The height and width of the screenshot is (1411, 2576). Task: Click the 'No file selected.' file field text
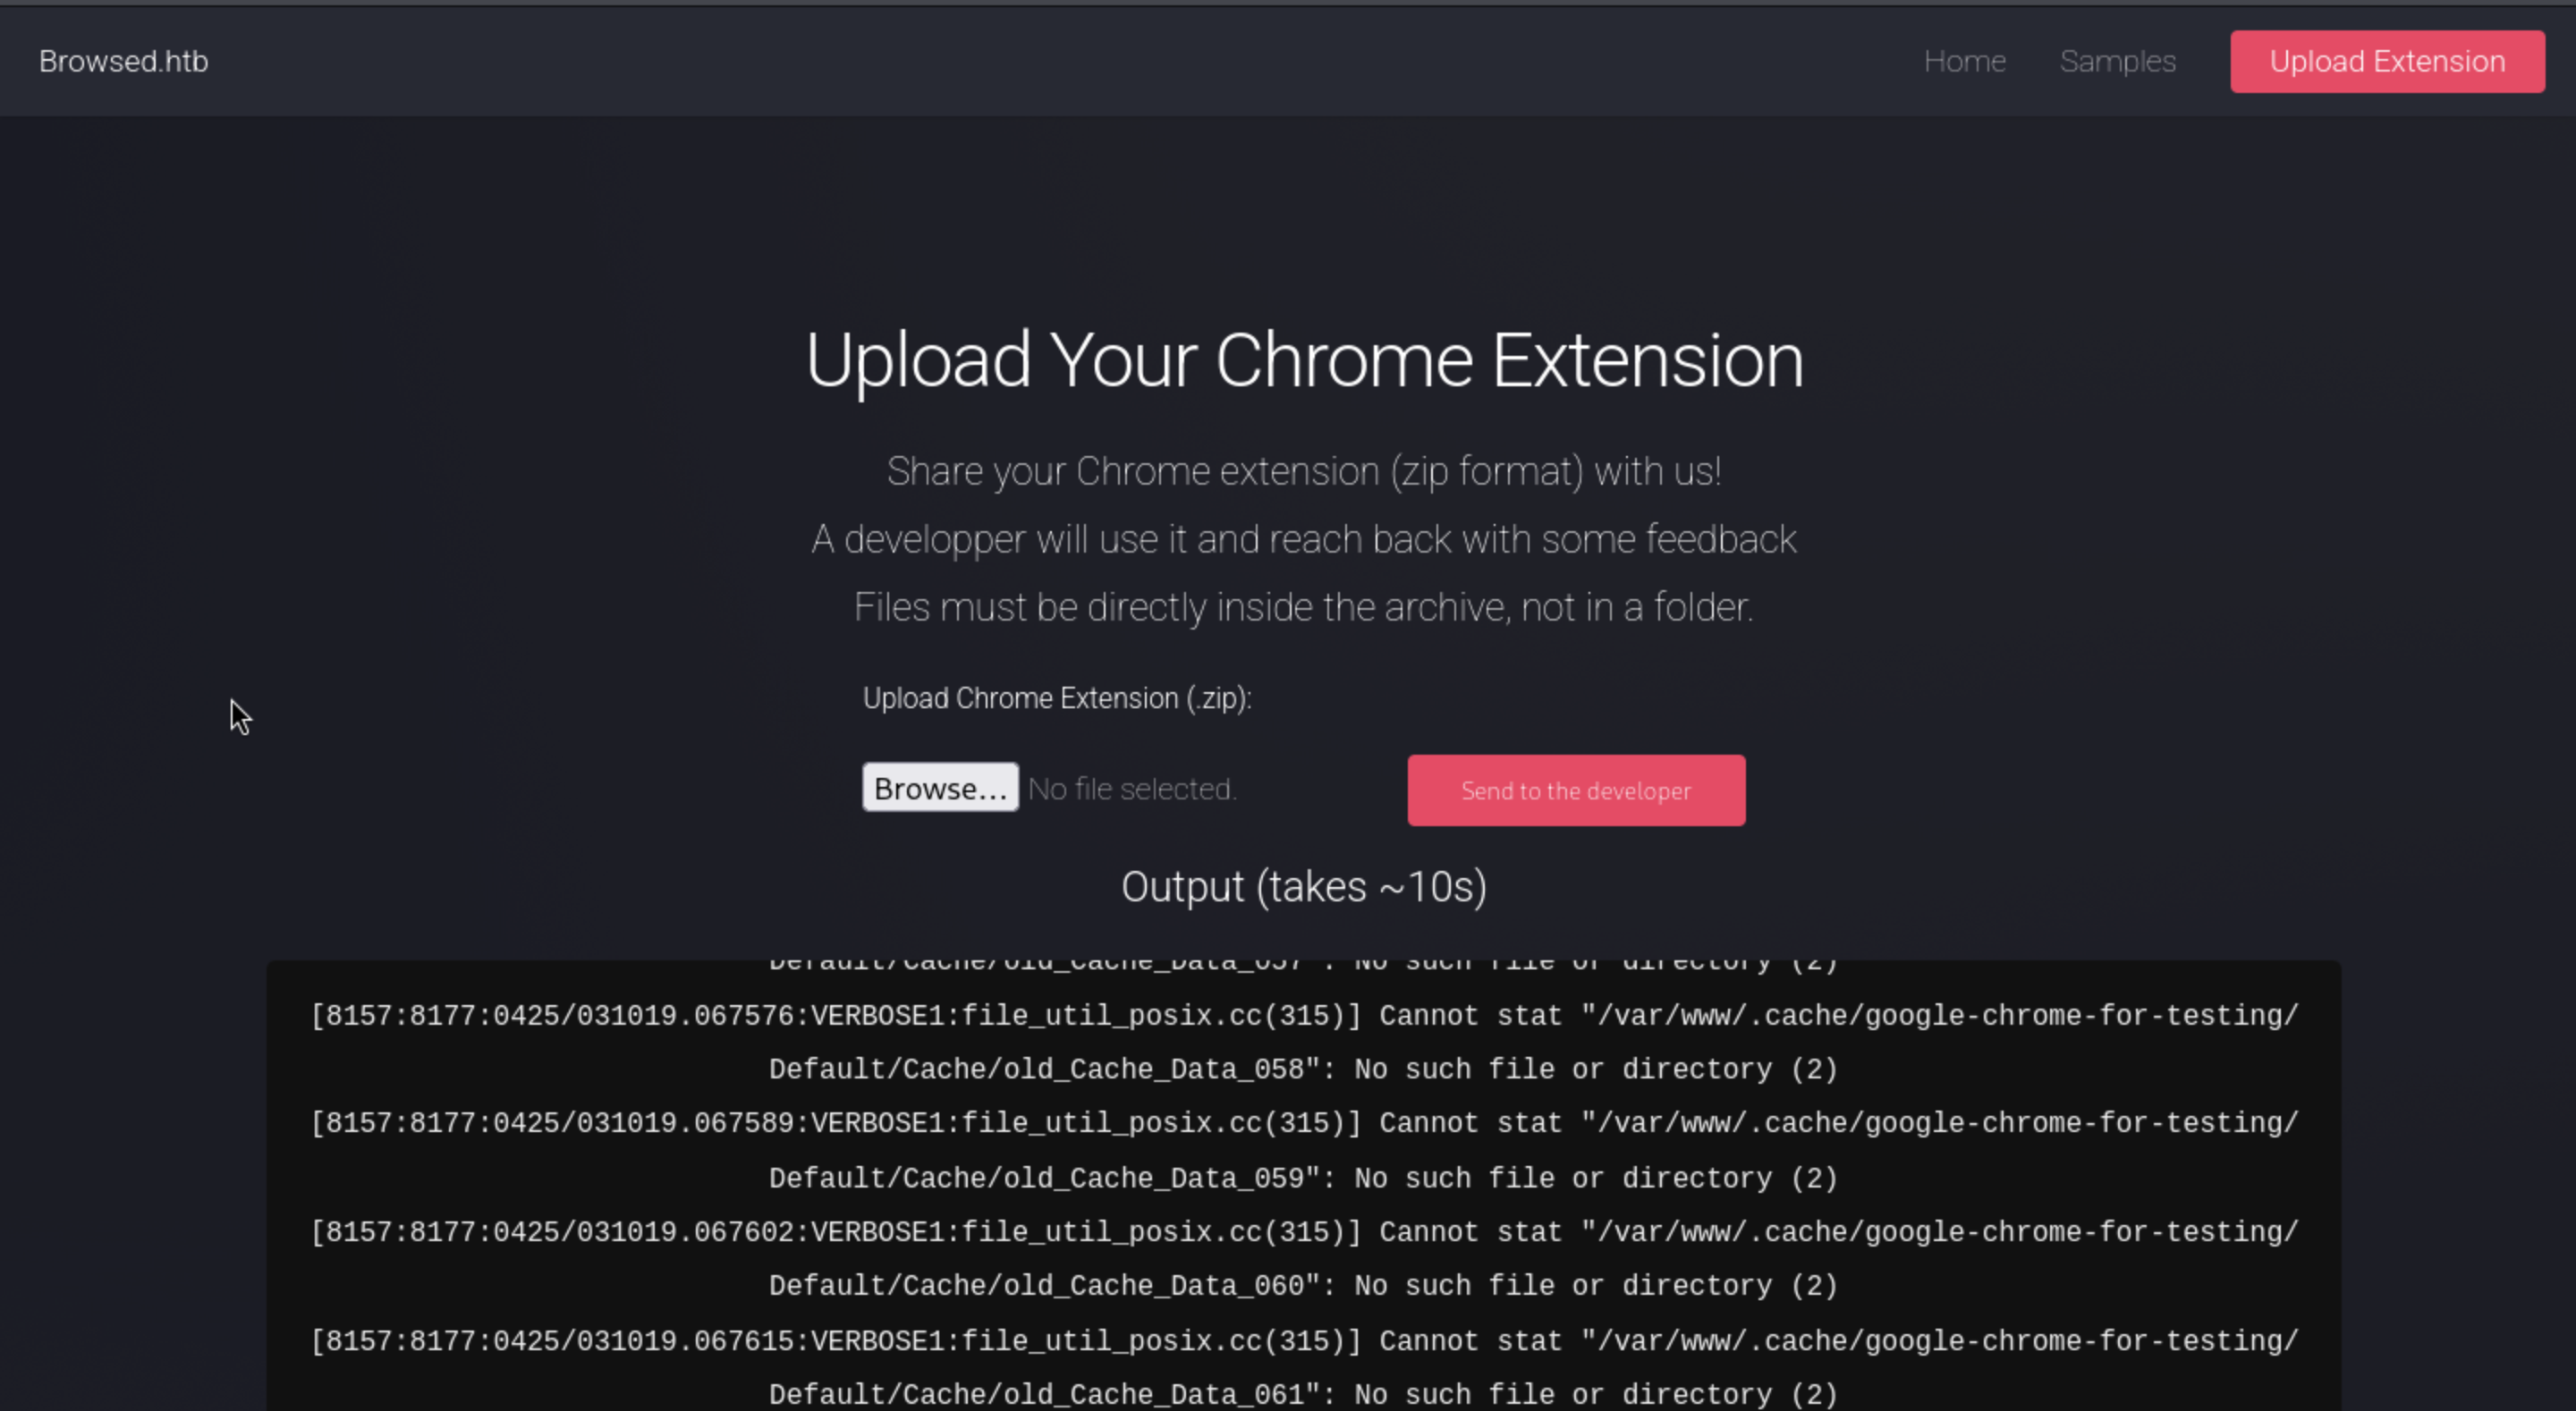1132,789
